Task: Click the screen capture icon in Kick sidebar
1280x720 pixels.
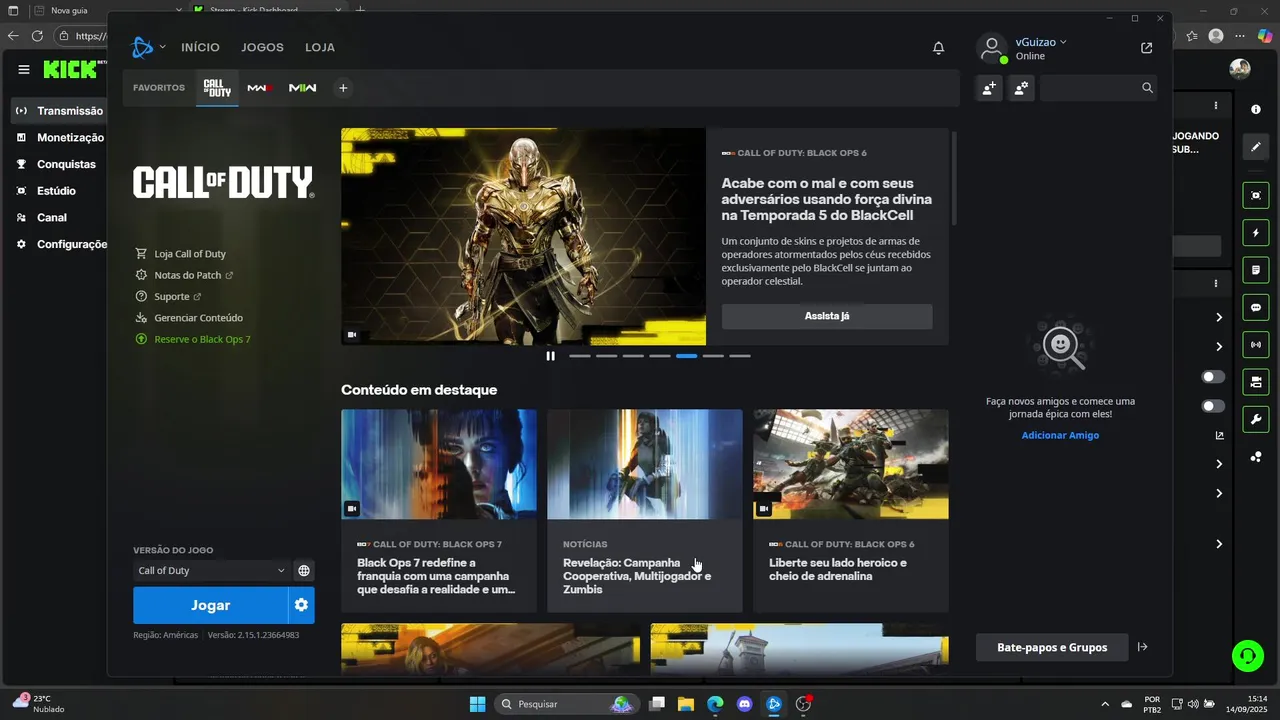Action: pyautogui.click(x=1256, y=195)
